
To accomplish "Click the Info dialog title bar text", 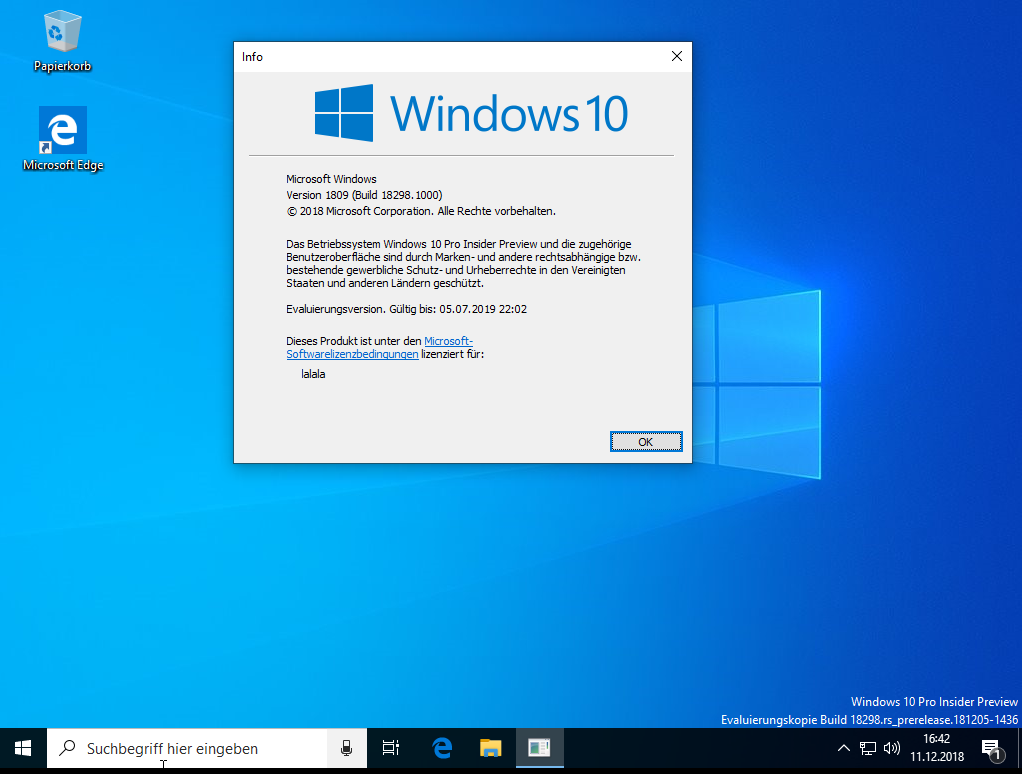I will pos(252,57).
